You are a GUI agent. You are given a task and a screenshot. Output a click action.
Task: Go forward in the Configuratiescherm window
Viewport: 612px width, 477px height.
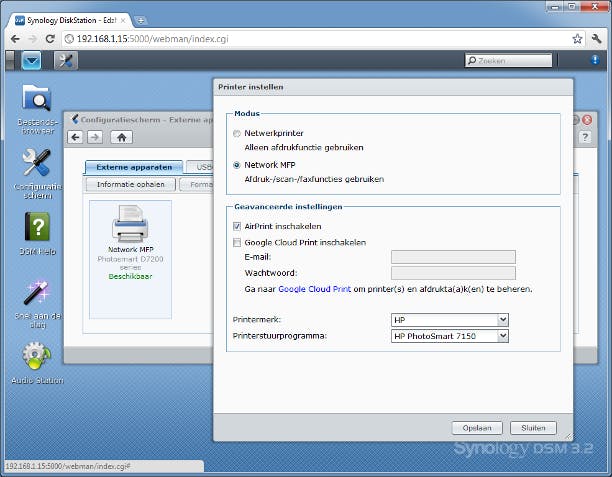(95, 137)
